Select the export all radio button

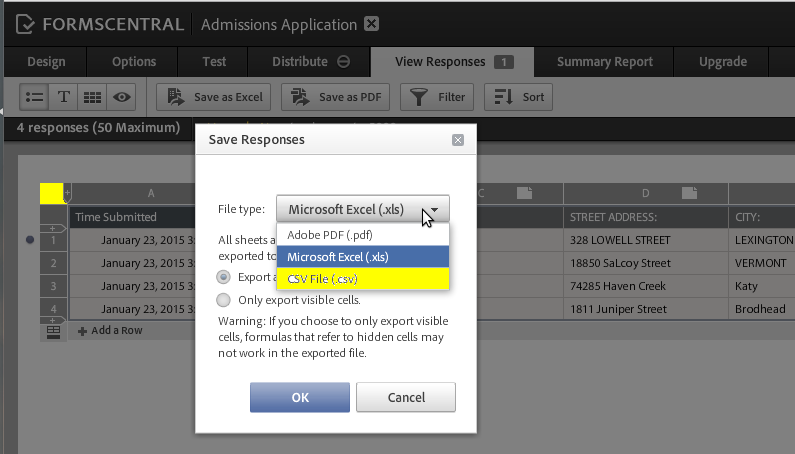[x=224, y=277]
